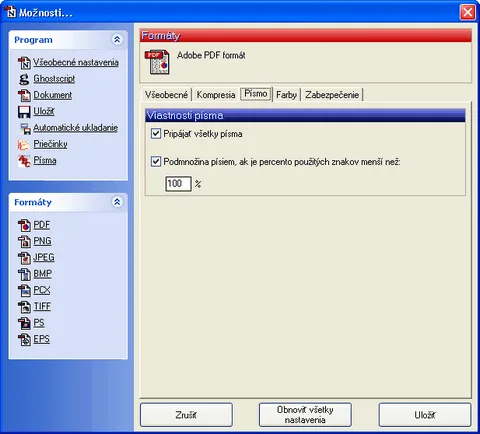Click the Dokument icon in Program panel

(x=24, y=95)
